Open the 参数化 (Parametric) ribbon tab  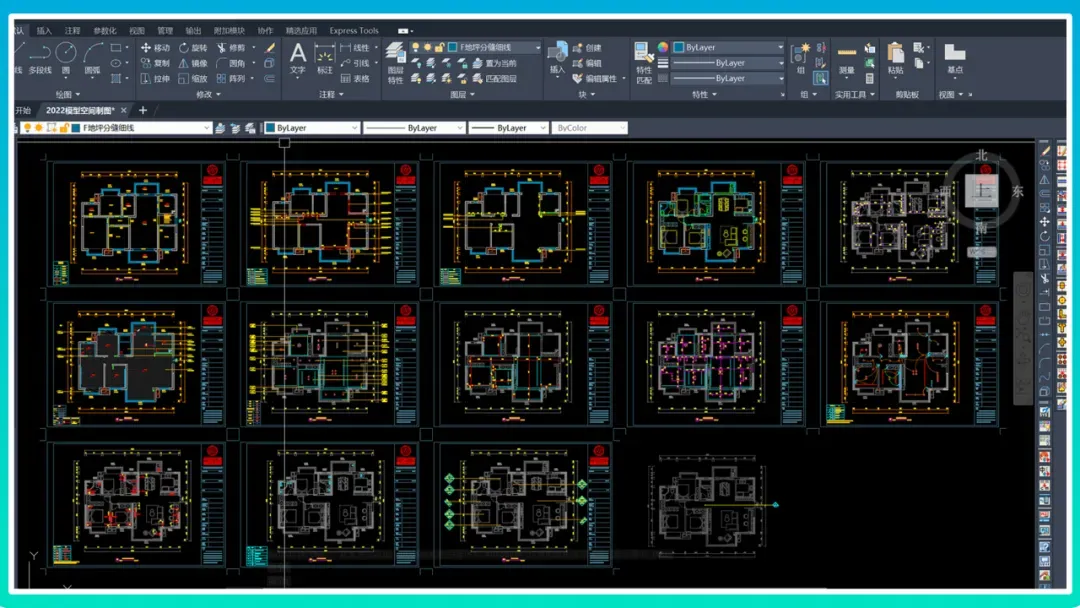tap(105, 30)
